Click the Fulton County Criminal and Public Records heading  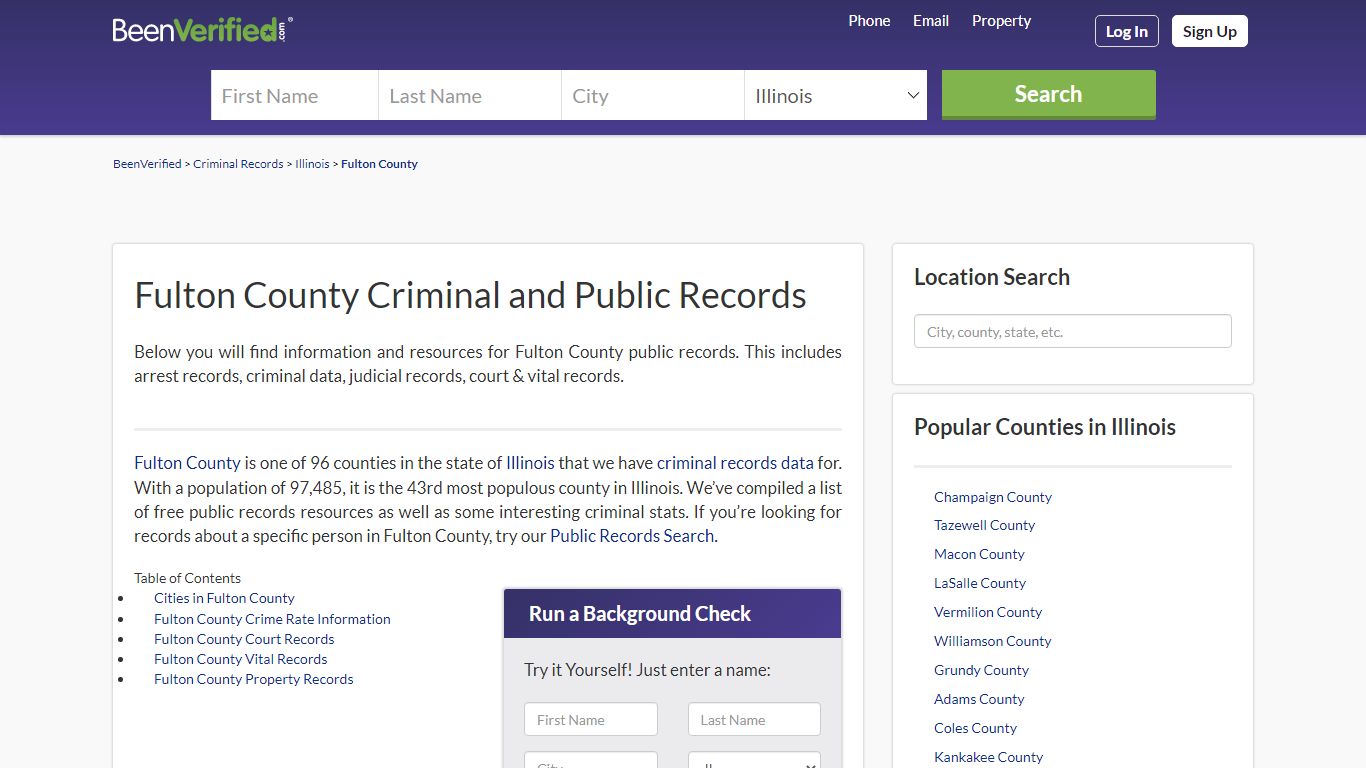(x=470, y=295)
